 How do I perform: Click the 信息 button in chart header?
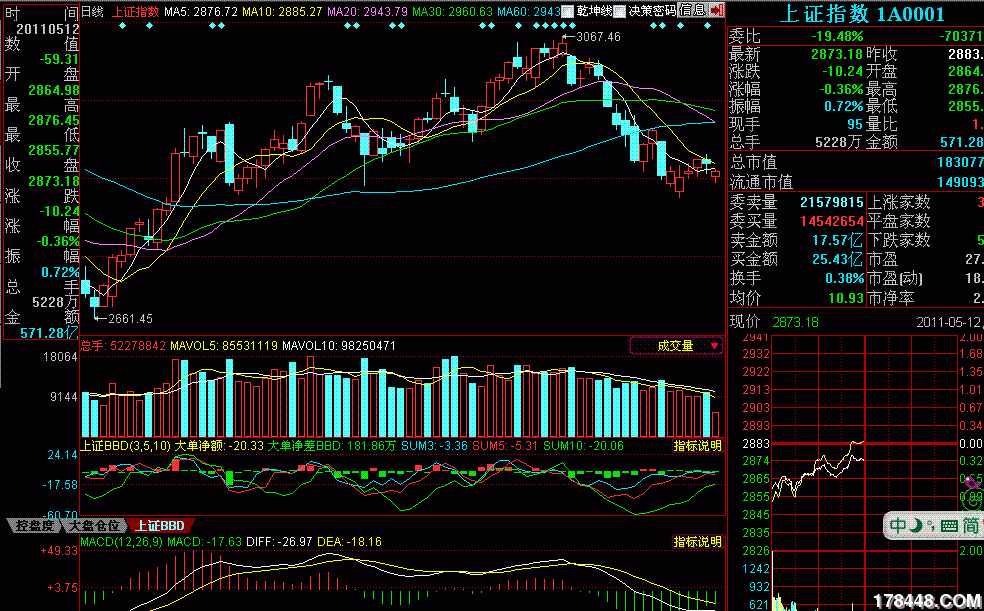point(692,10)
